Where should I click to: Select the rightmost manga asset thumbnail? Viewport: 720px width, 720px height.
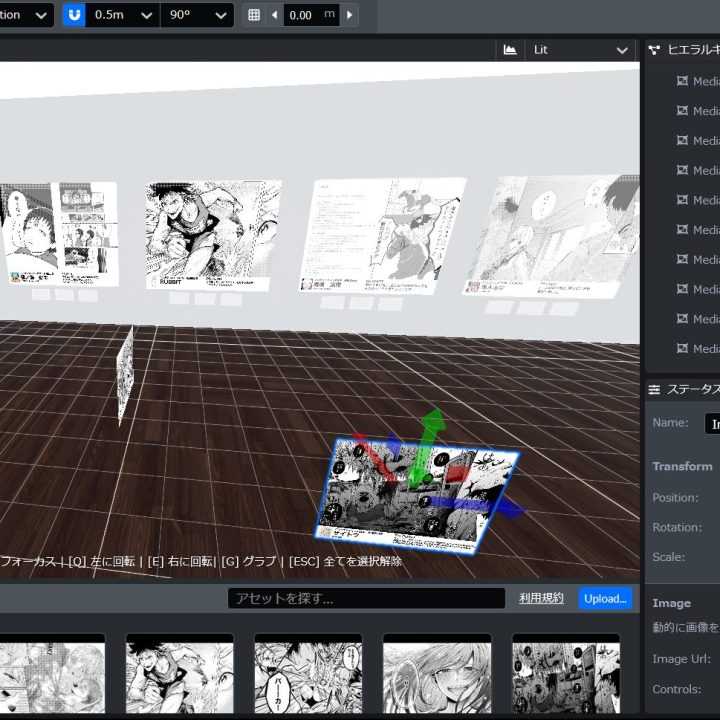pos(565,676)
